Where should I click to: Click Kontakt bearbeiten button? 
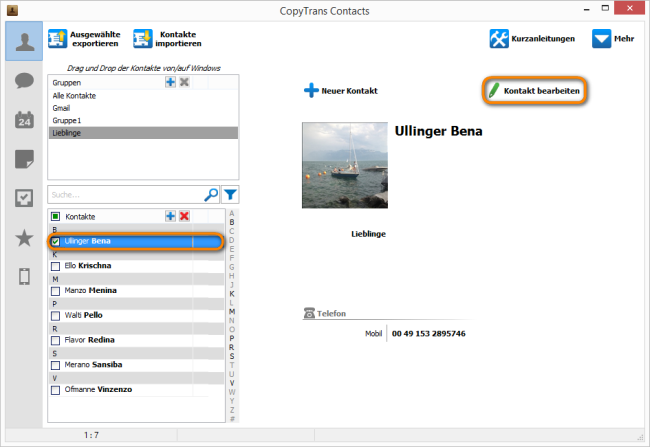(x=533, y=91)
